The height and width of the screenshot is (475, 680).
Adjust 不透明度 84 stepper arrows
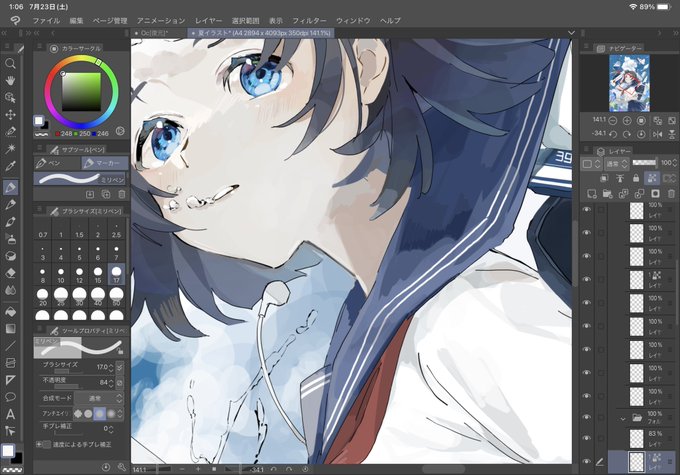[111, 383]
